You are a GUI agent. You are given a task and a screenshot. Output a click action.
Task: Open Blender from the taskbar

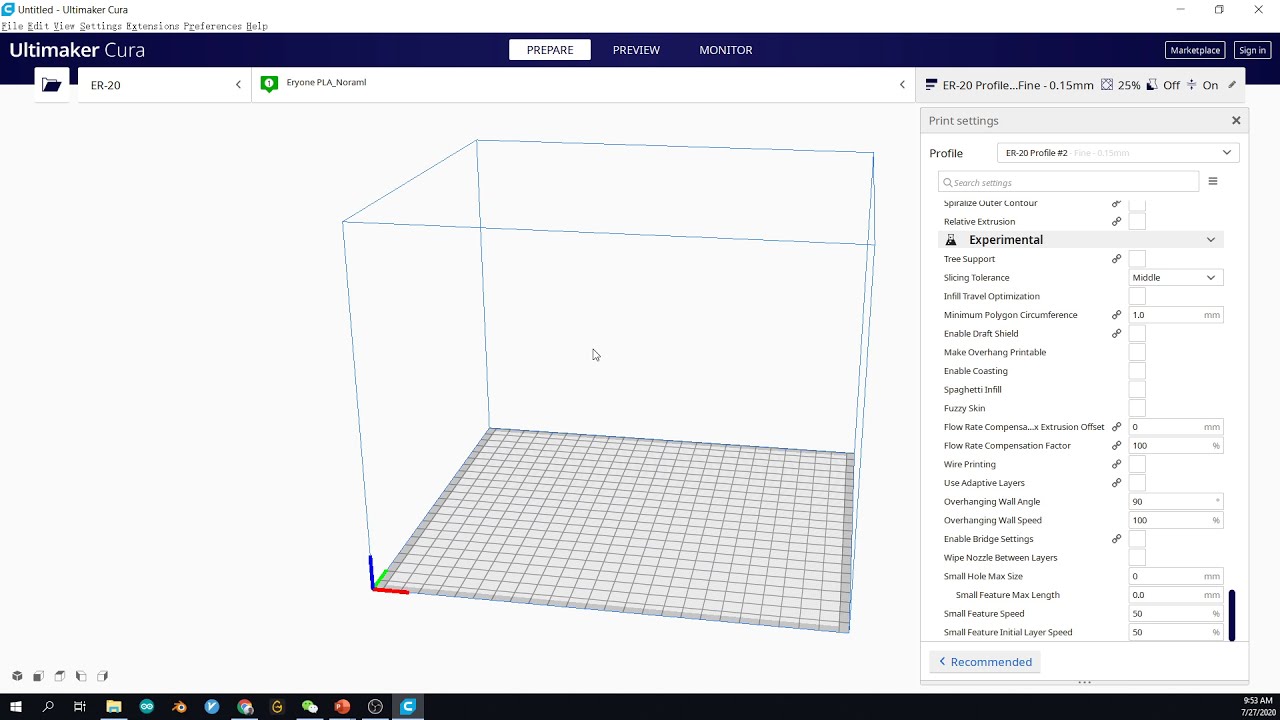coord(180,707)
